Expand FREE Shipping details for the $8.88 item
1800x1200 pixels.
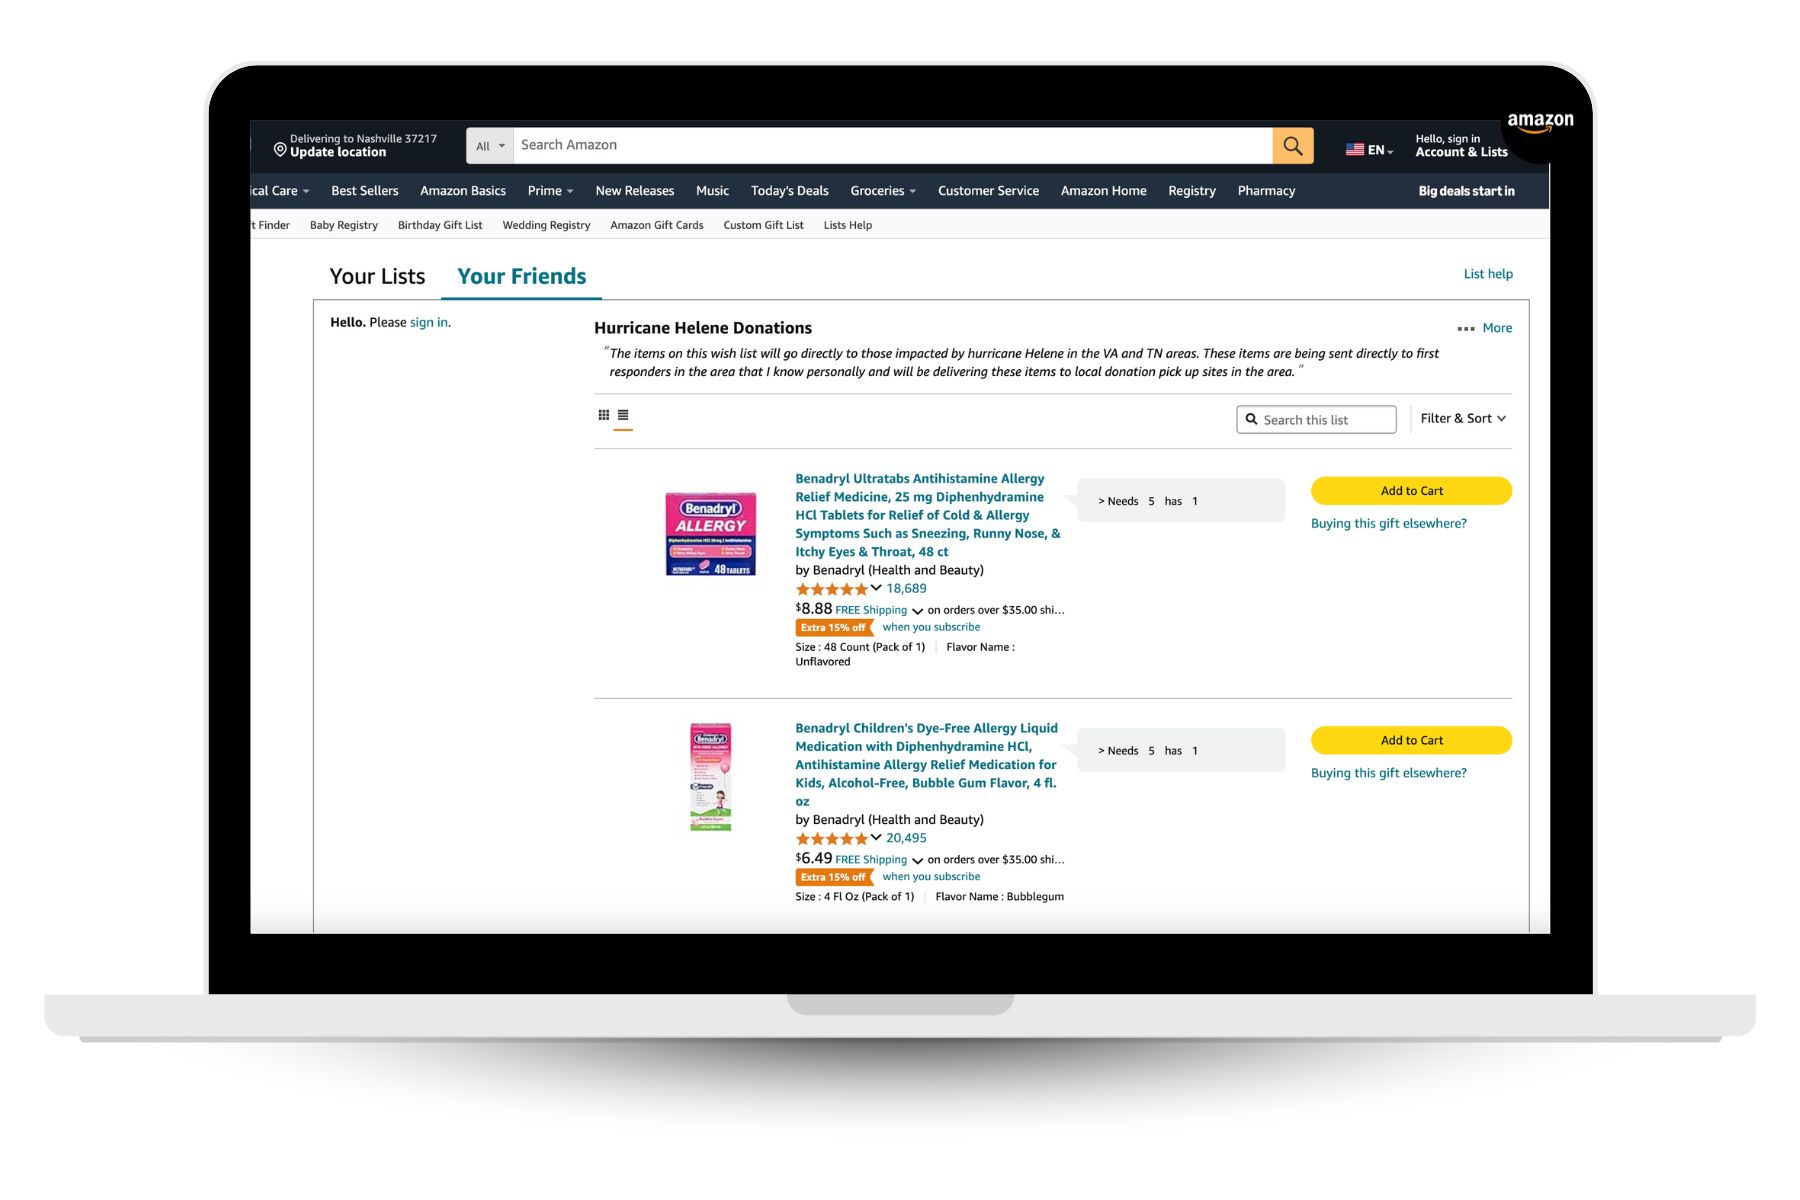pyautogui.click(x=917, y=611)
